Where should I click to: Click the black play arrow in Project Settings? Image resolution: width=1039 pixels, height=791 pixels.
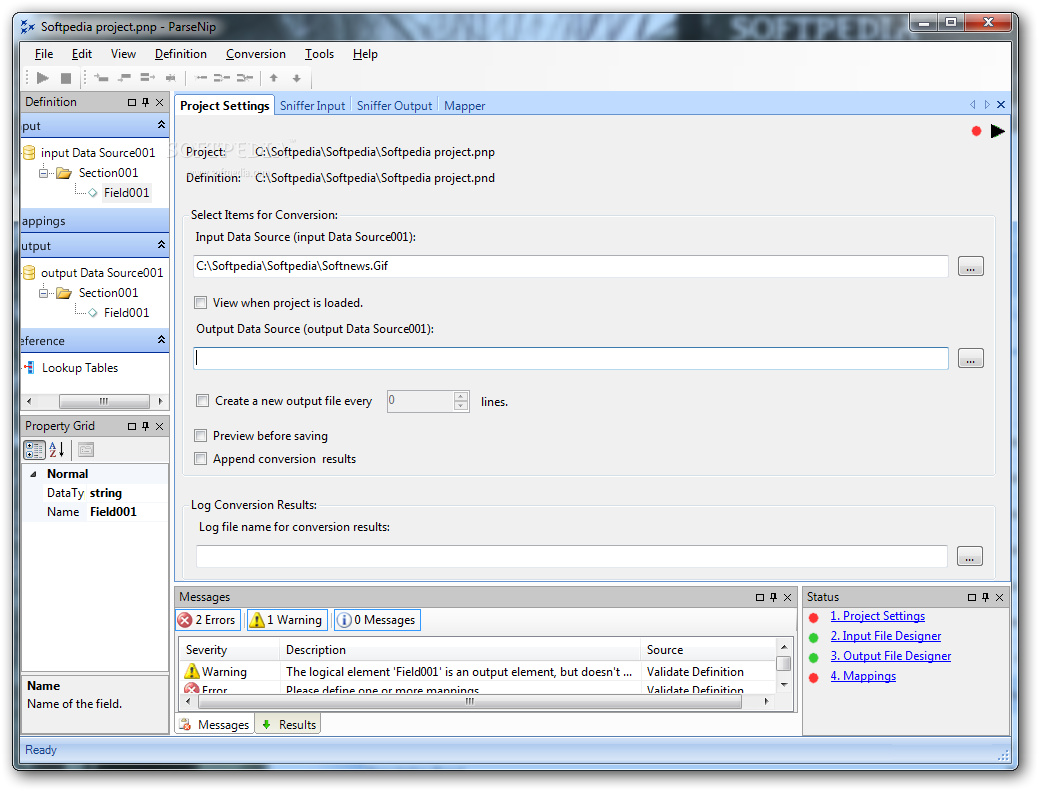point(997,131)
